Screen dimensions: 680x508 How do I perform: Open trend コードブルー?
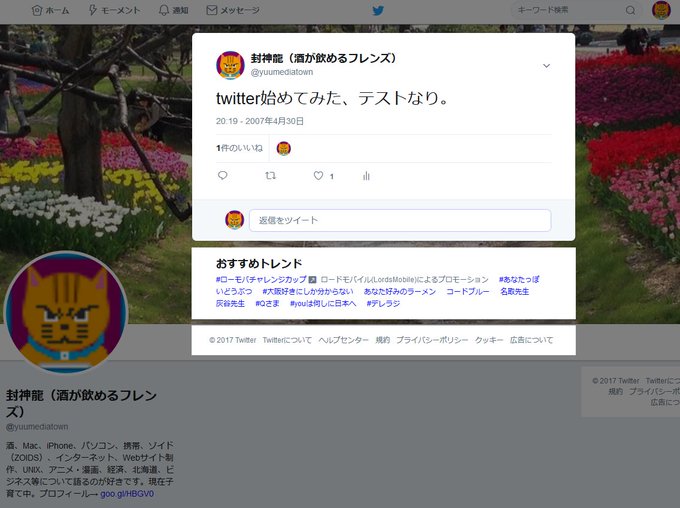pyautogui.click(x=468, y=292)
